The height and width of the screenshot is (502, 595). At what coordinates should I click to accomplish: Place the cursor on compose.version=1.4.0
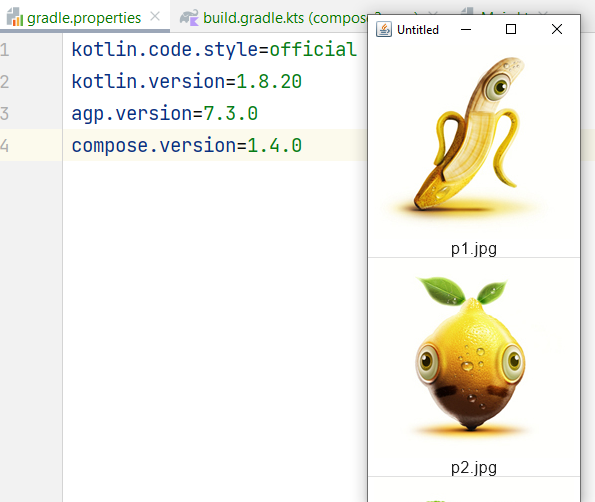[x=187, y=145]
